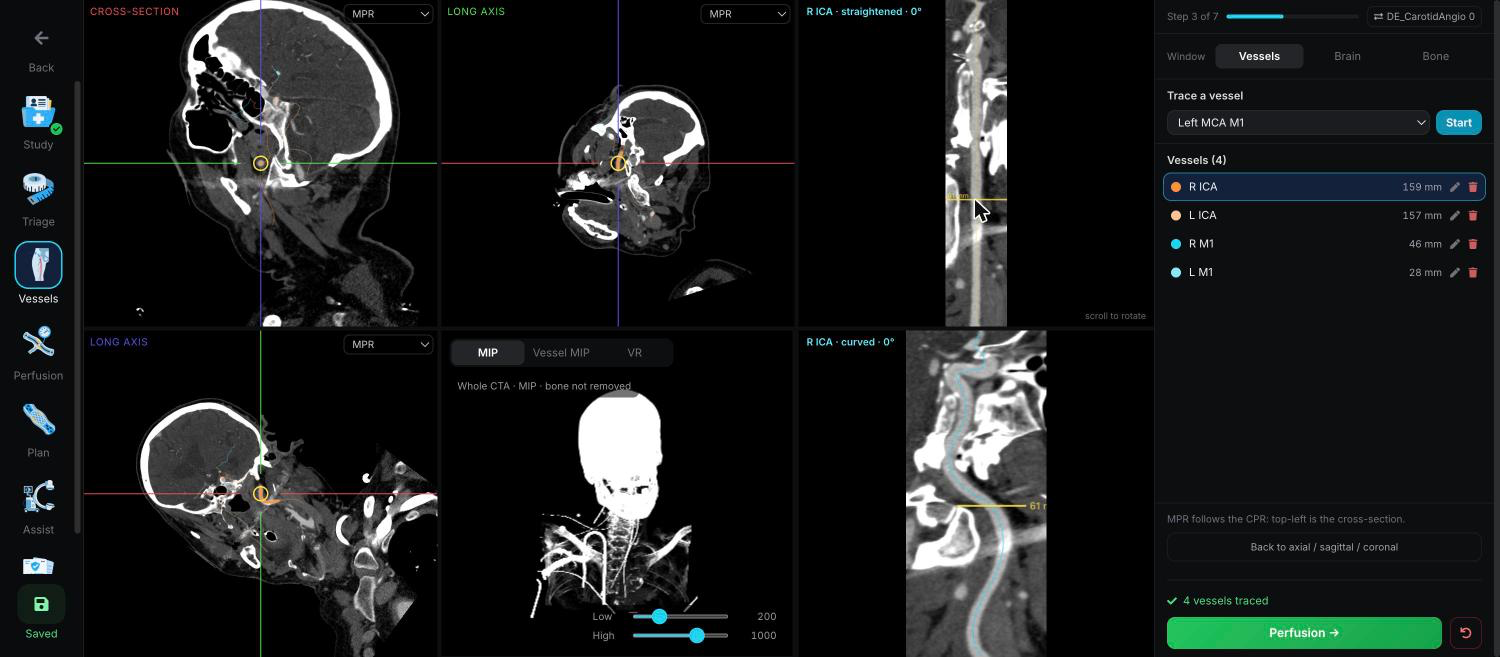Image resolution: width=1500 pixels, height=657 pixels.
Task: Open cross-section view MPR dropdown
Action: coord(389,14)
